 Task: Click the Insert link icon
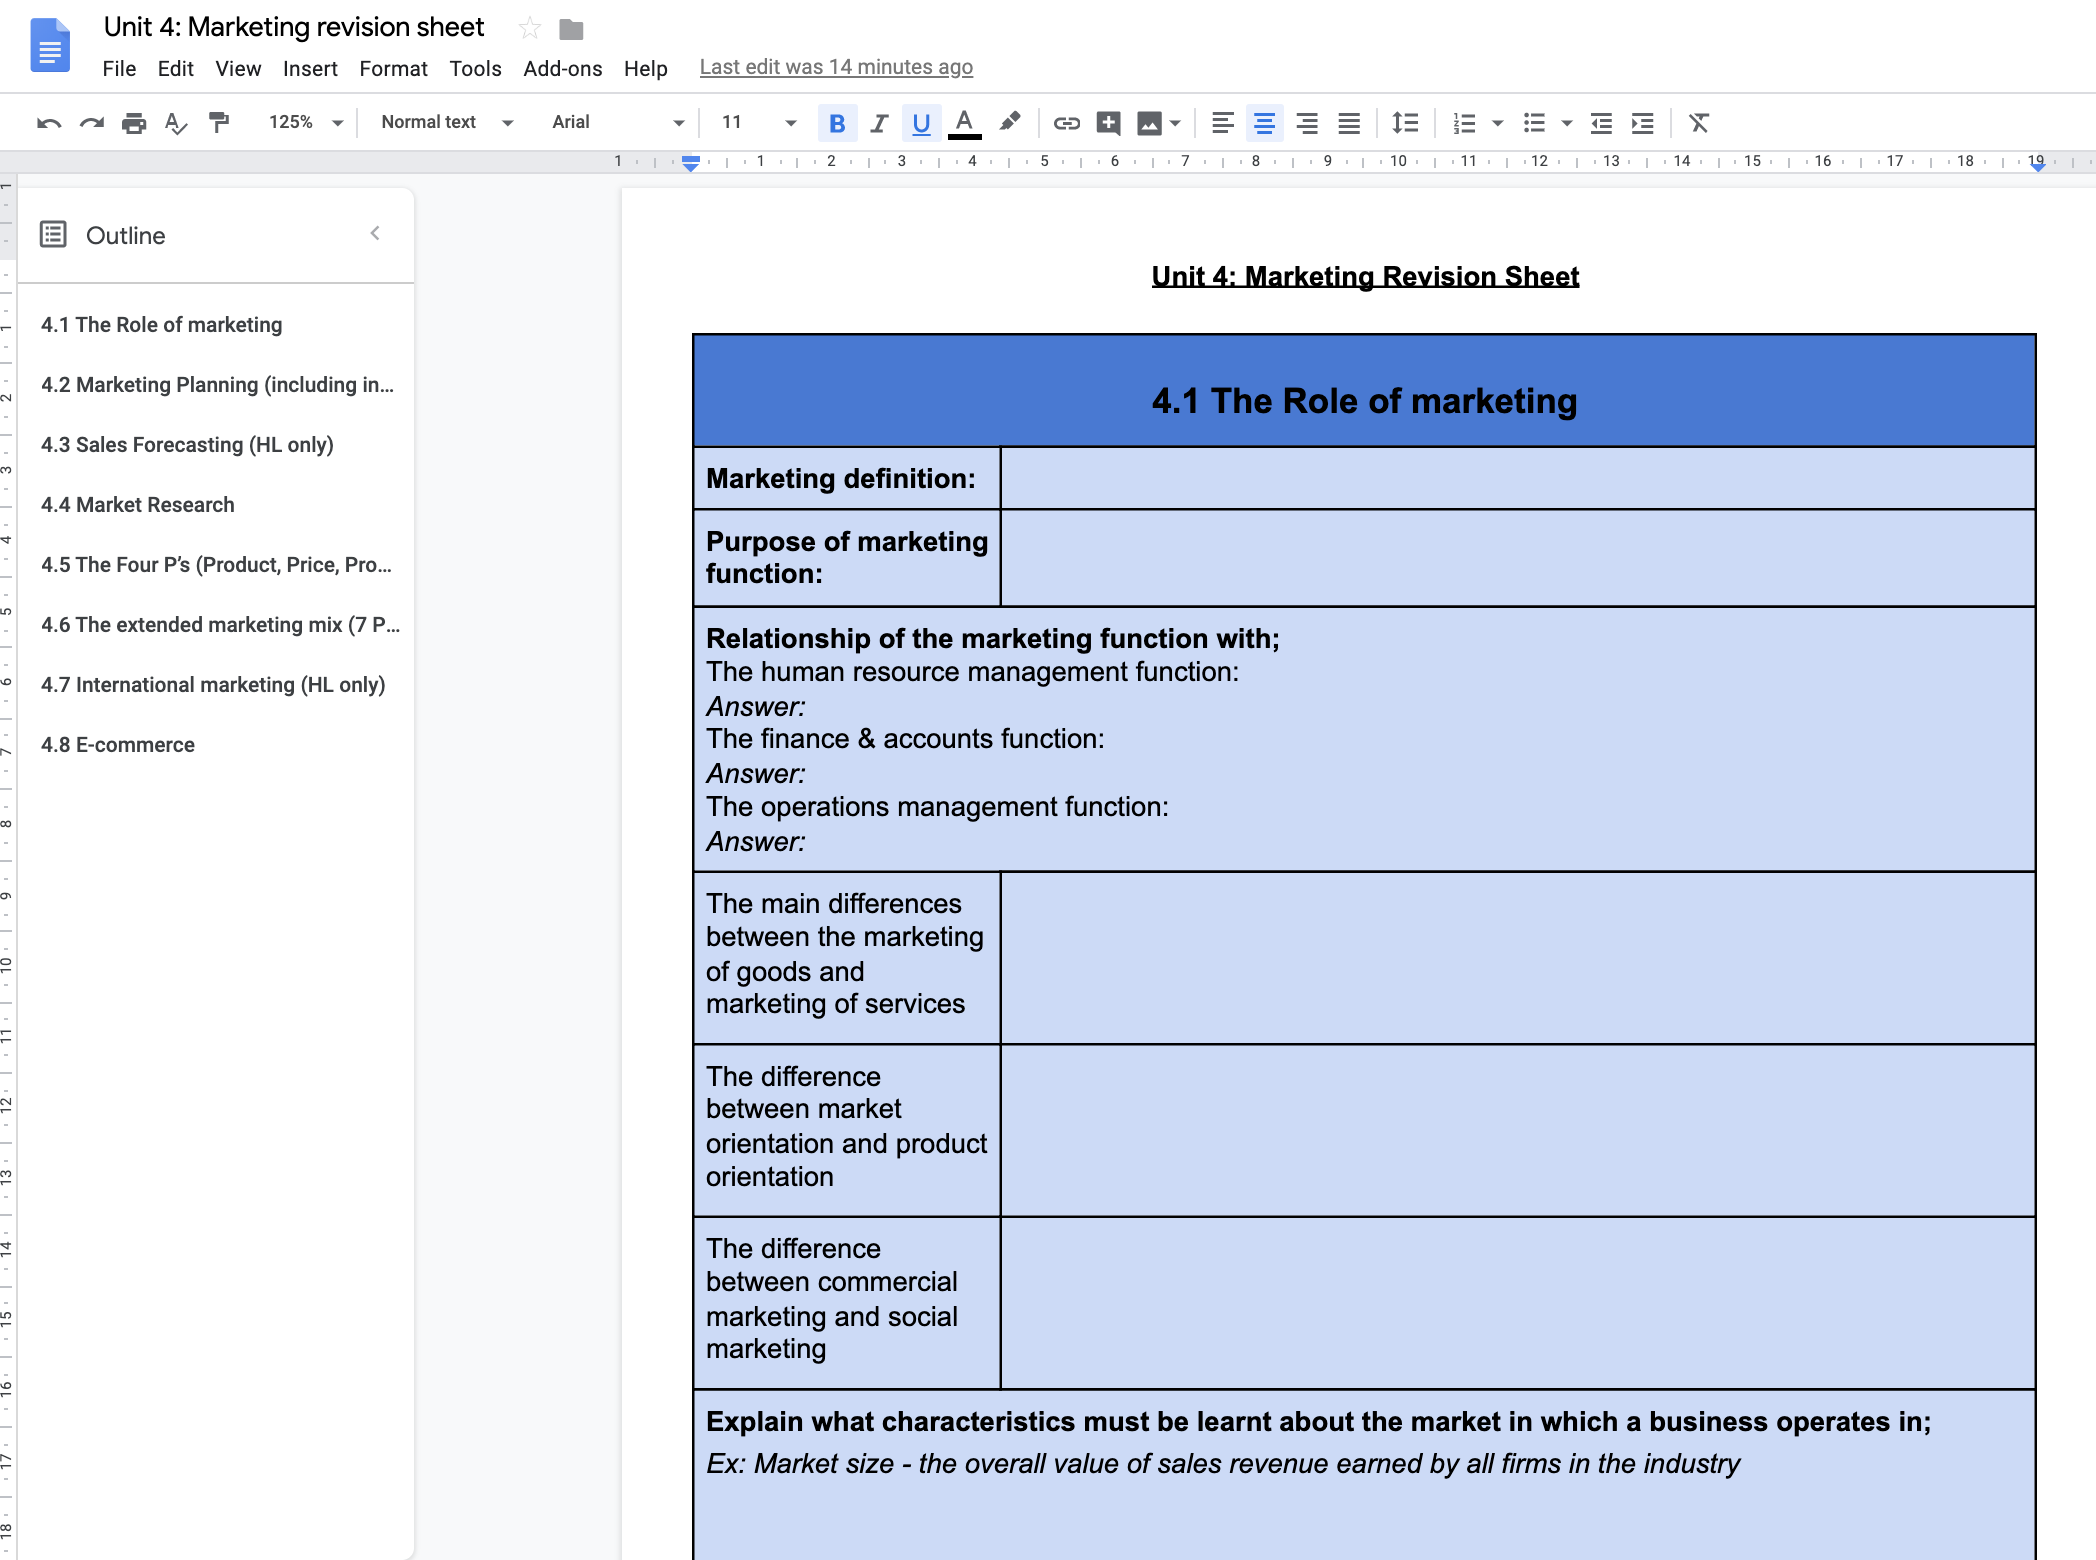[1066, 122]
